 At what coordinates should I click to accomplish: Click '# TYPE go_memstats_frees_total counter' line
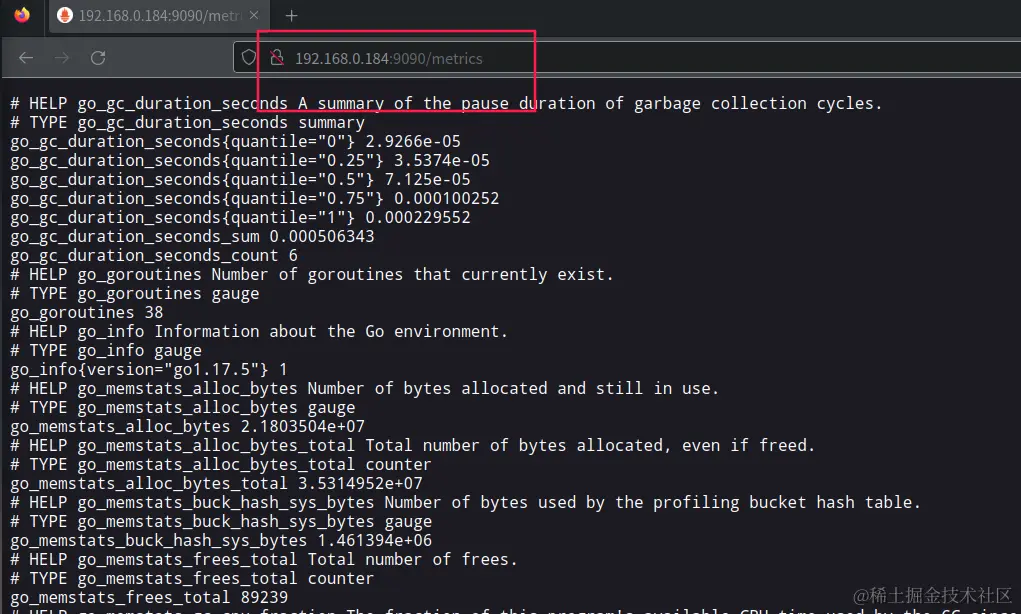[x=192, y=578]
